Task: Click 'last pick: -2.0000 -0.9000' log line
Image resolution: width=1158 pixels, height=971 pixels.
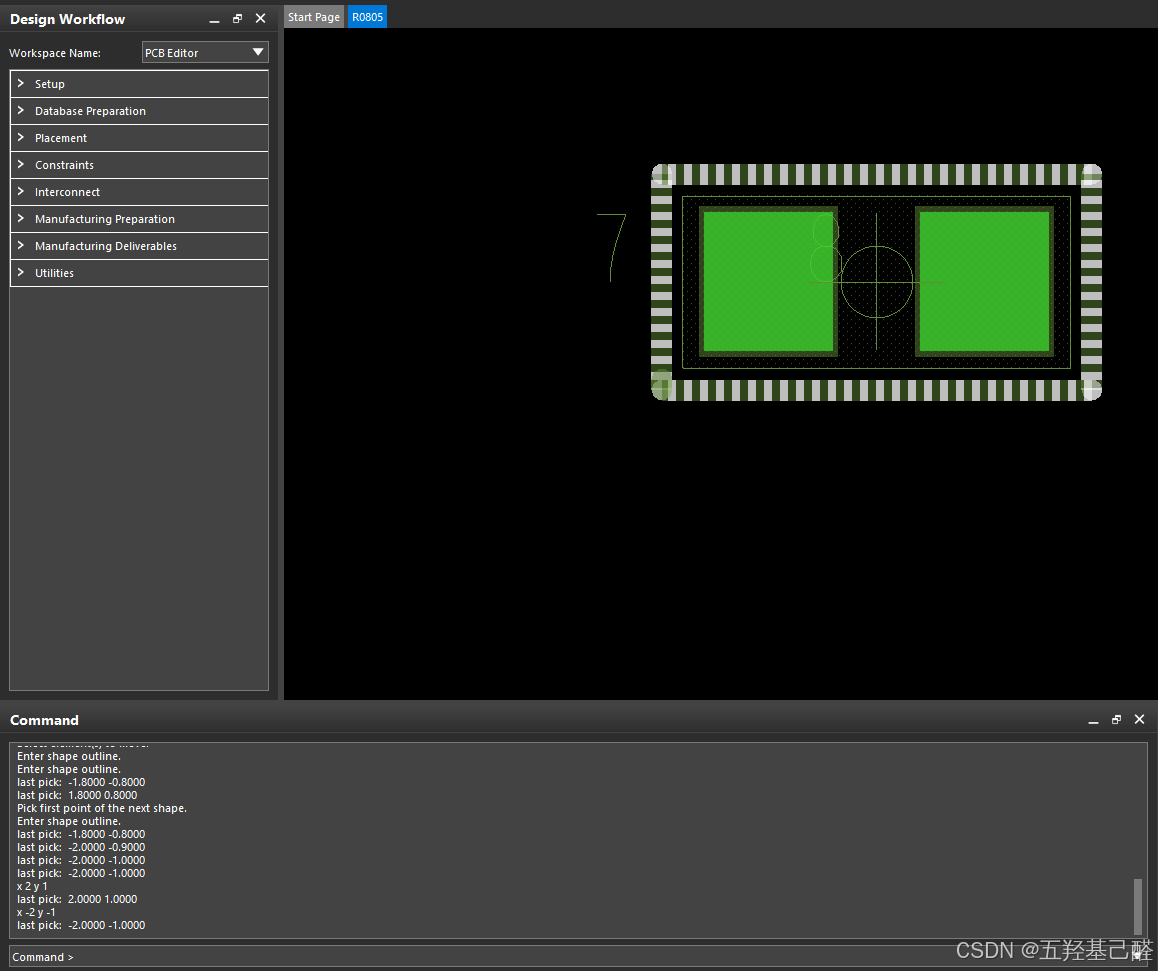Action: (x=81, y=847)
